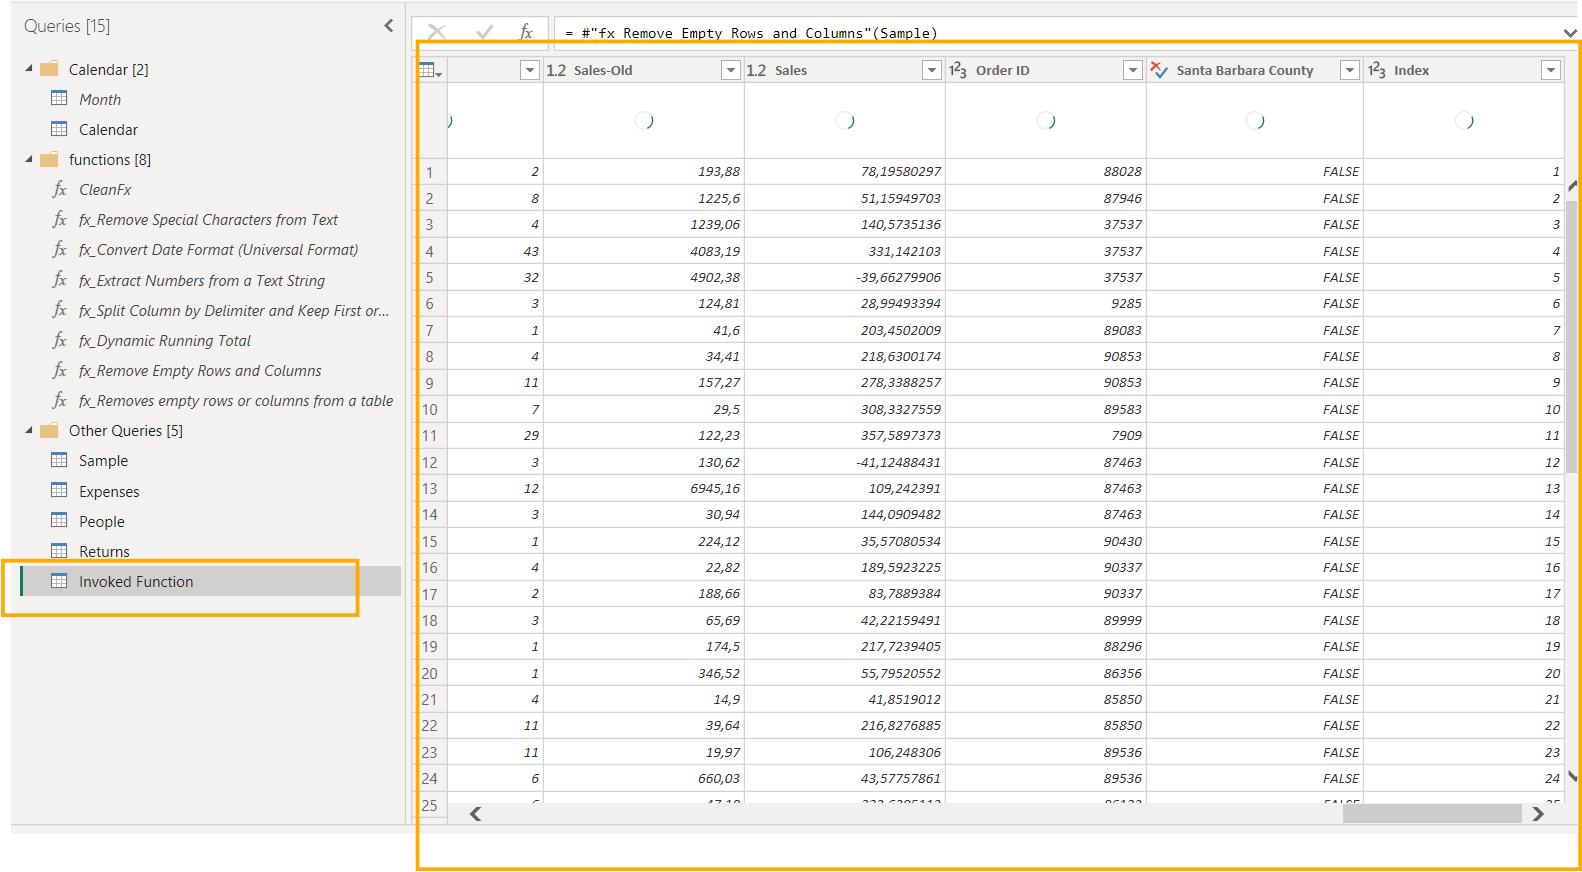Select the Month query

click(100, 100)
